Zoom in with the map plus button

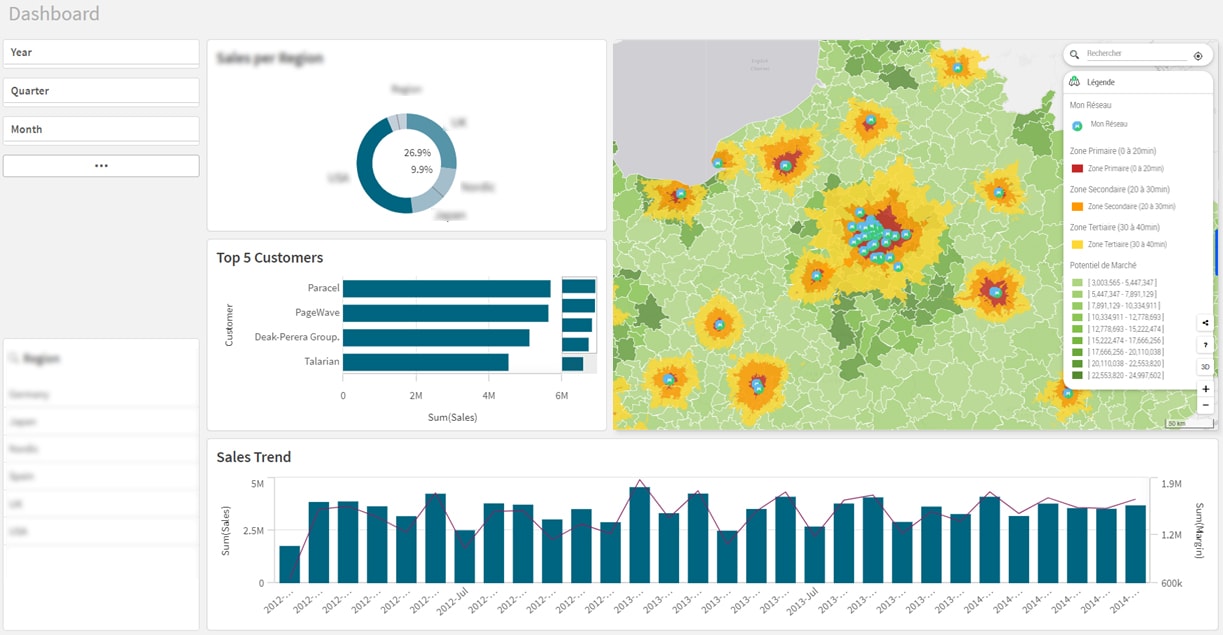1205,388
